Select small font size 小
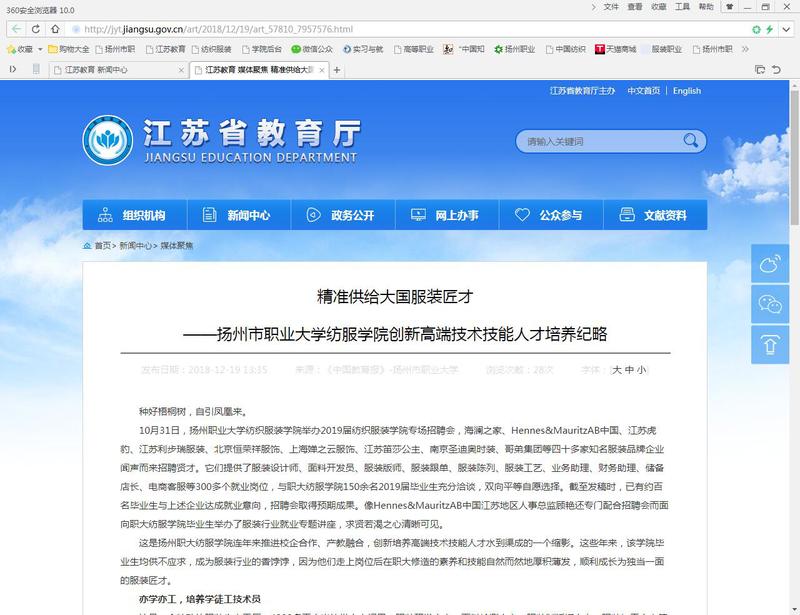This screenshot has height=615, width=800. coord(641,369)
